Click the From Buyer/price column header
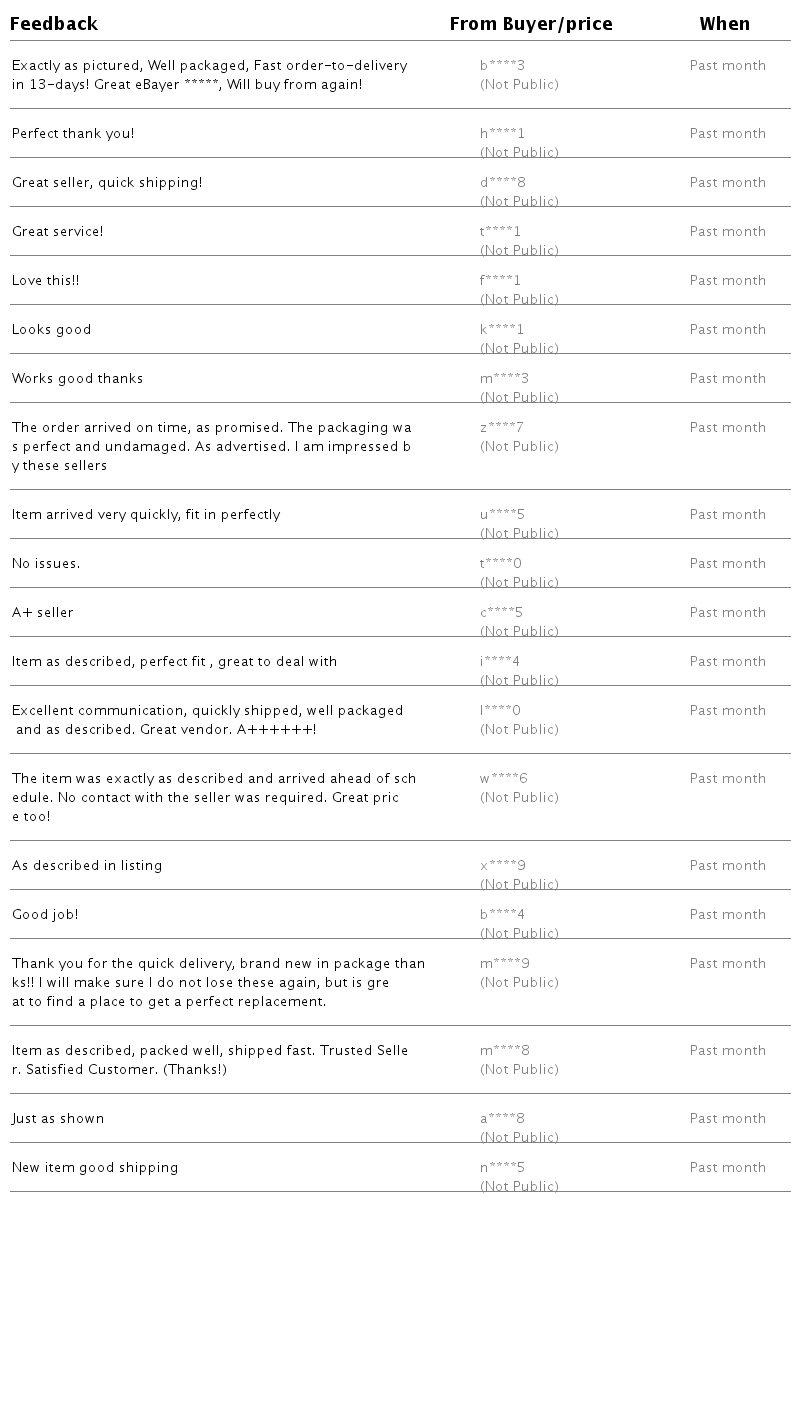 [x=531, y=24]
